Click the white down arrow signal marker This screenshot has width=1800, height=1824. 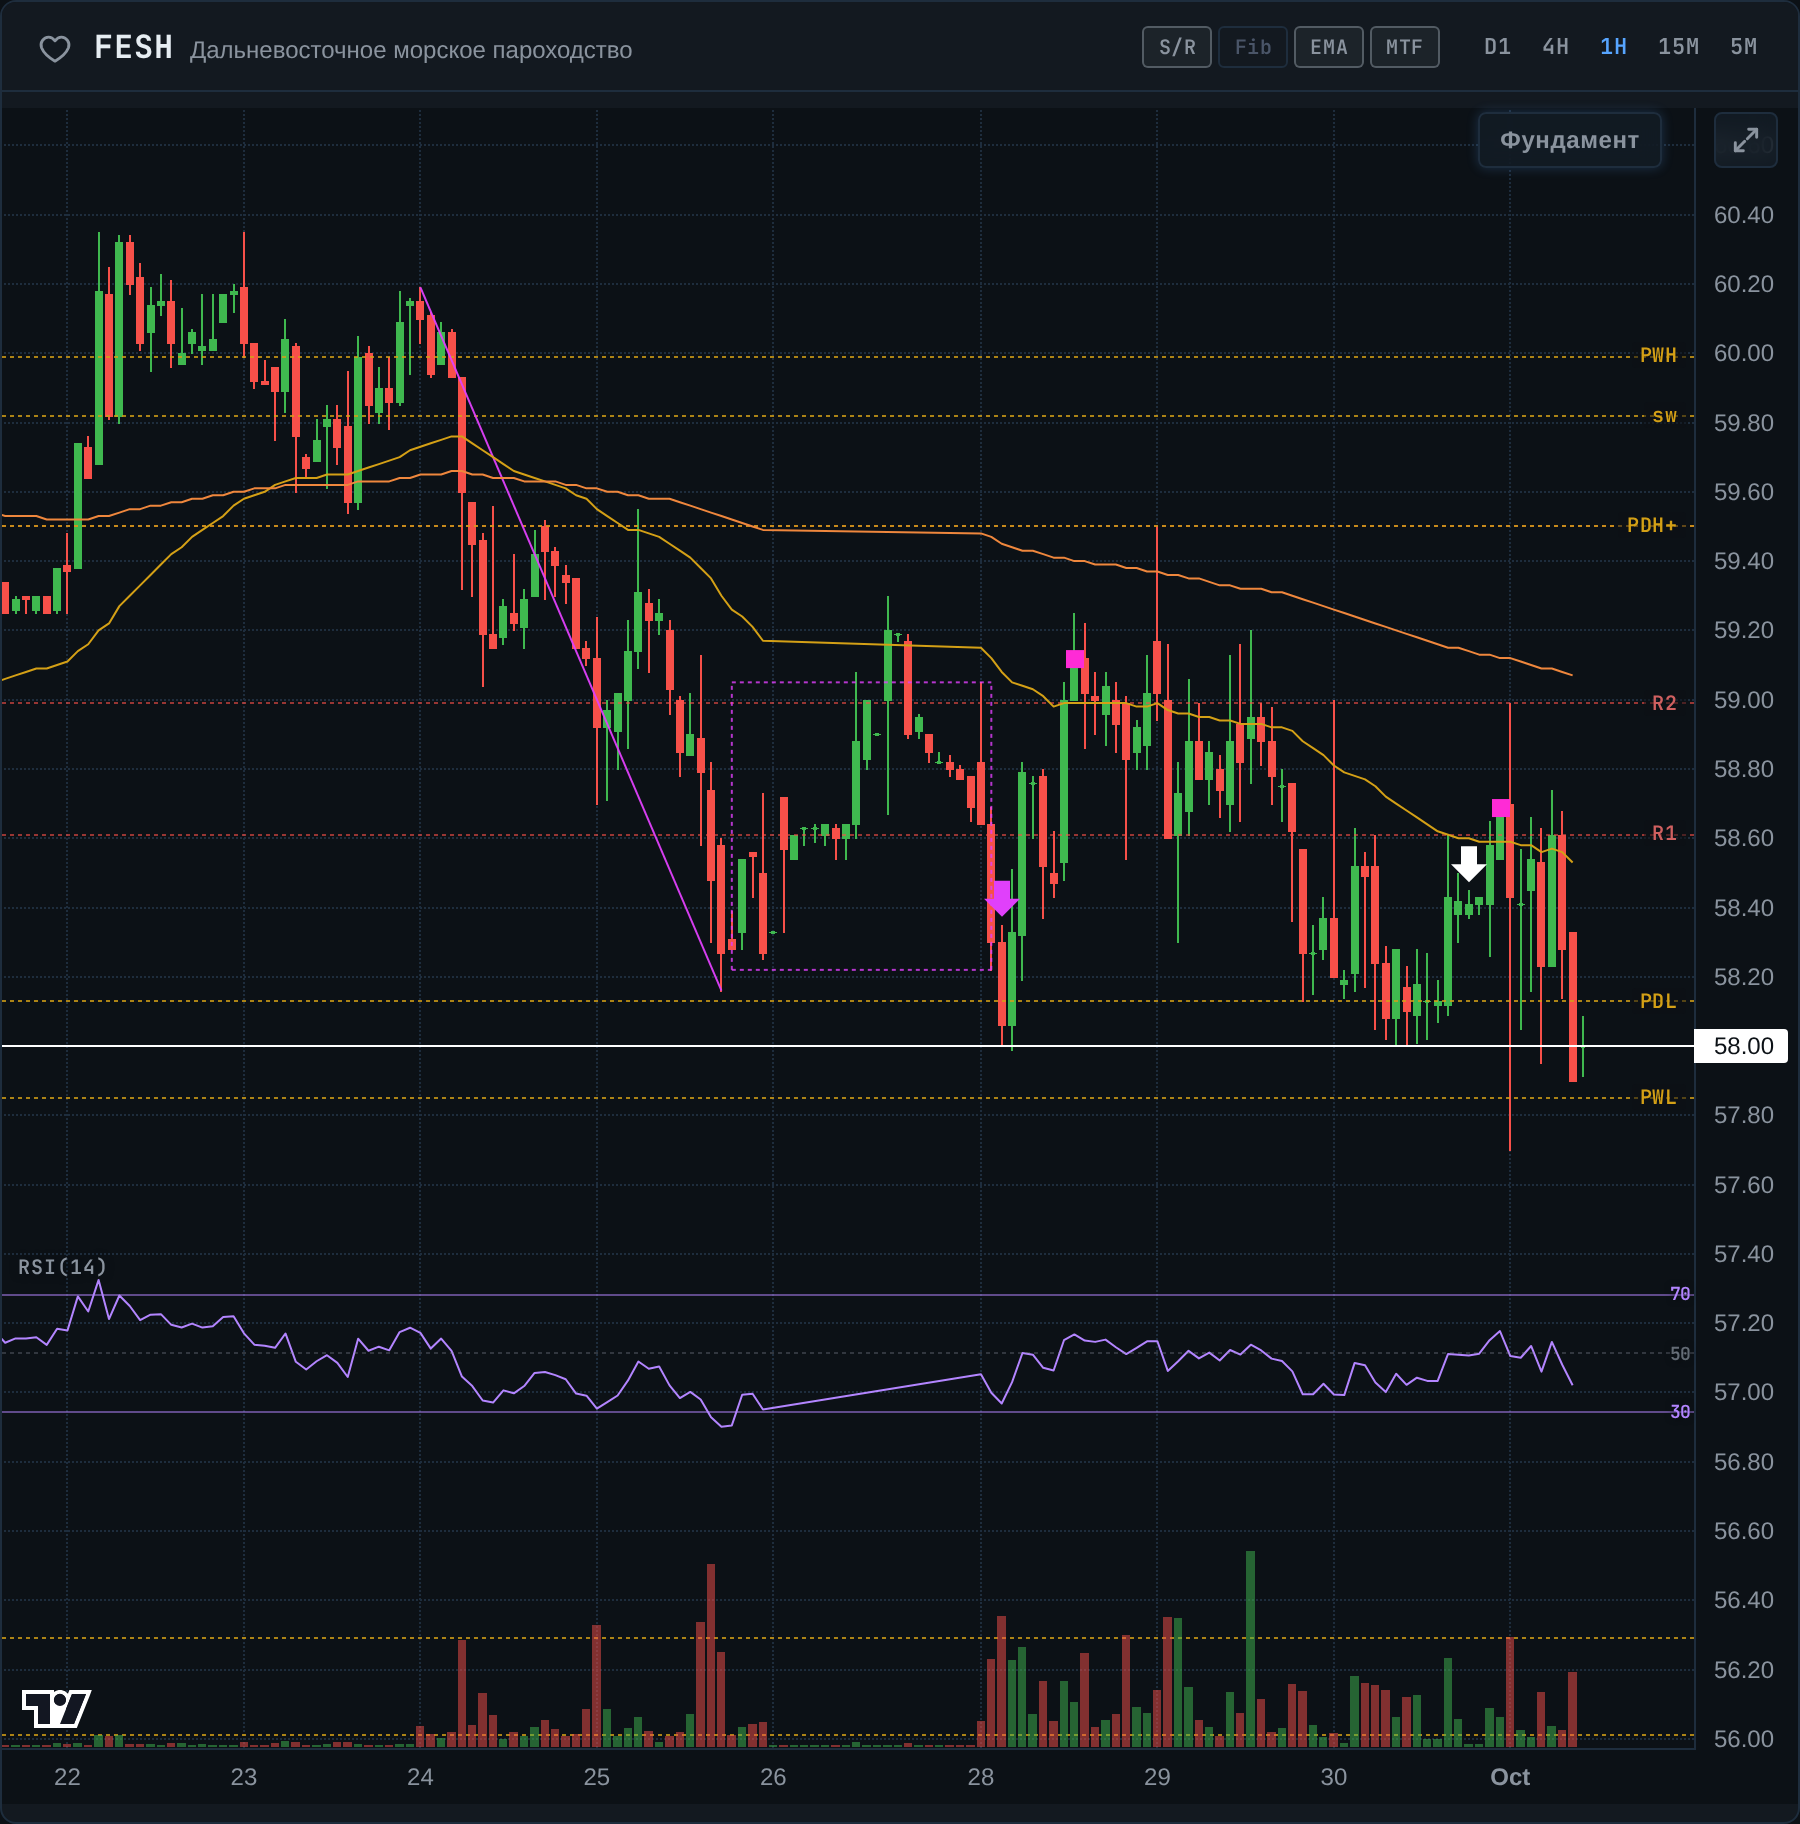click(1468, 864)
